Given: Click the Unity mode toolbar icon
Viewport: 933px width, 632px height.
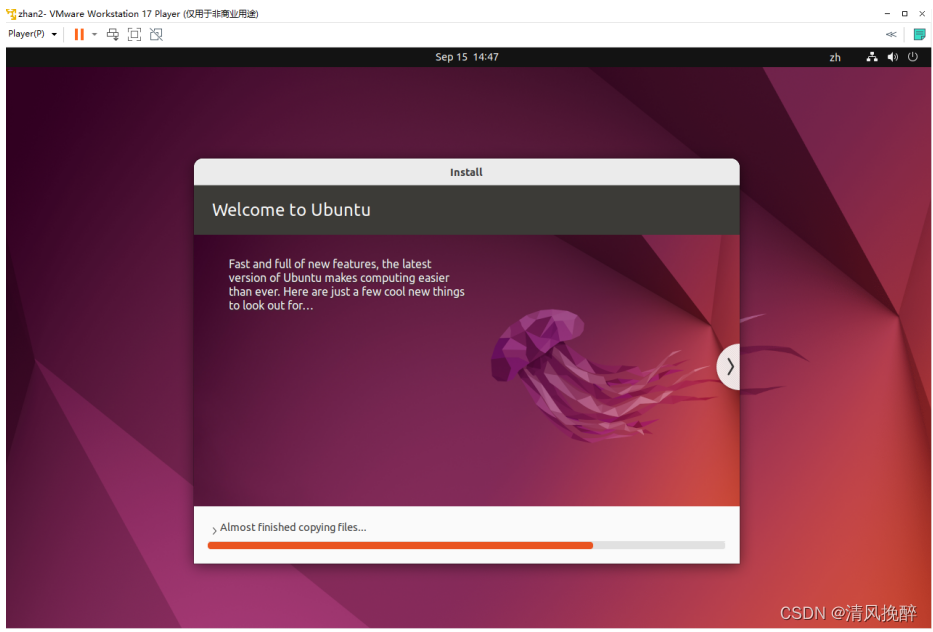Looking at the screenshot, I should pyautogui.click(x=156, y=34).
